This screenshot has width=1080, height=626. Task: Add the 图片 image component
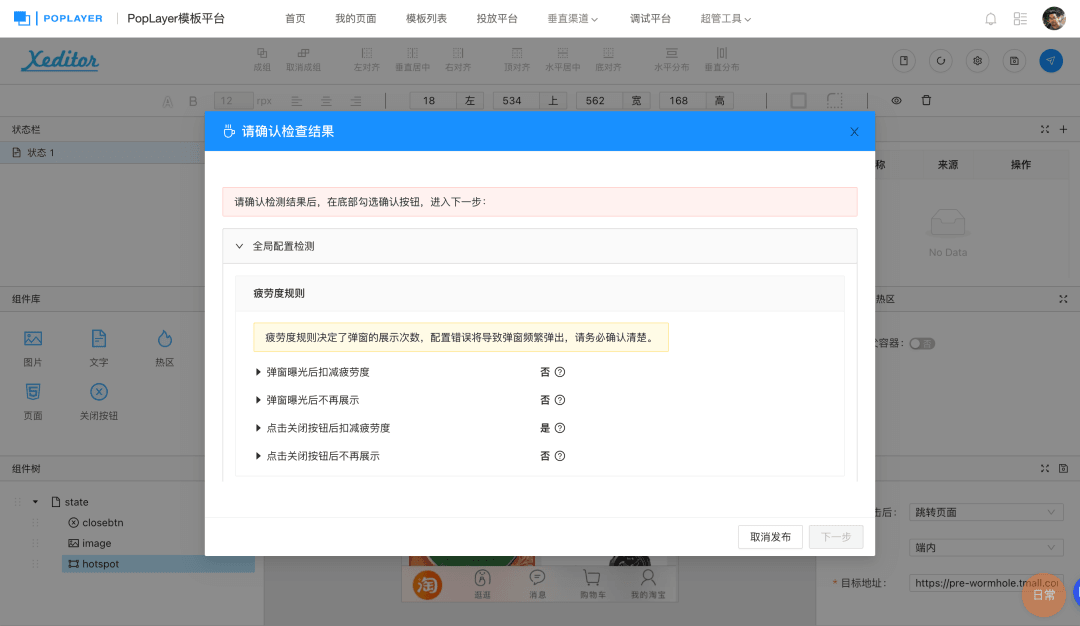click(33, 348)
